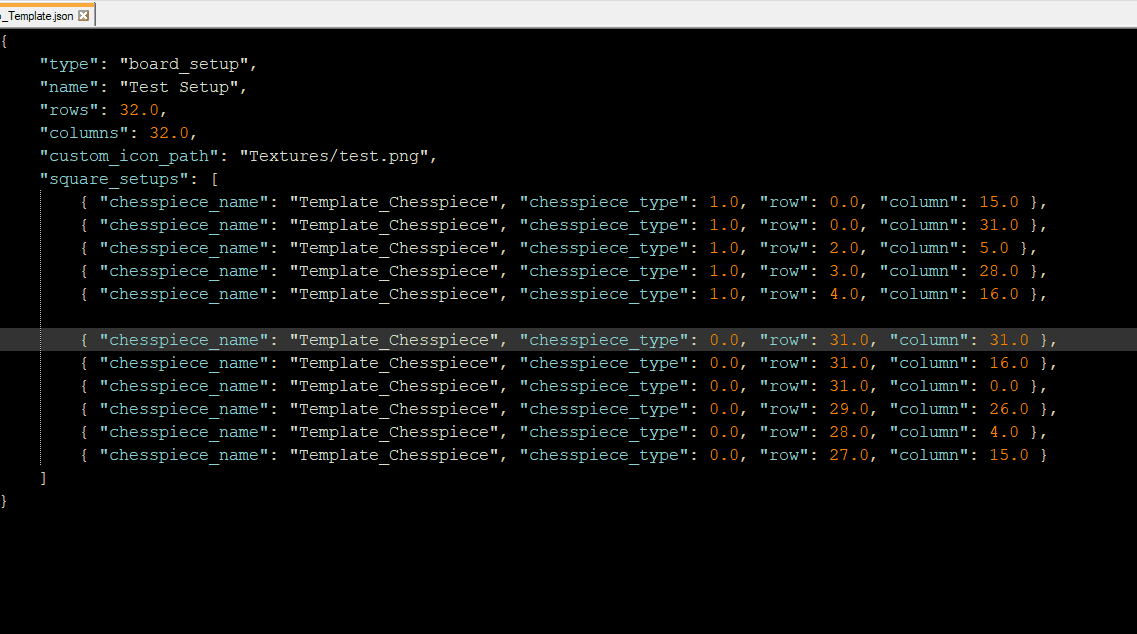
Task: Click column value 28.0 on the row 3.0 line
Action: click(x=999, y=271)
